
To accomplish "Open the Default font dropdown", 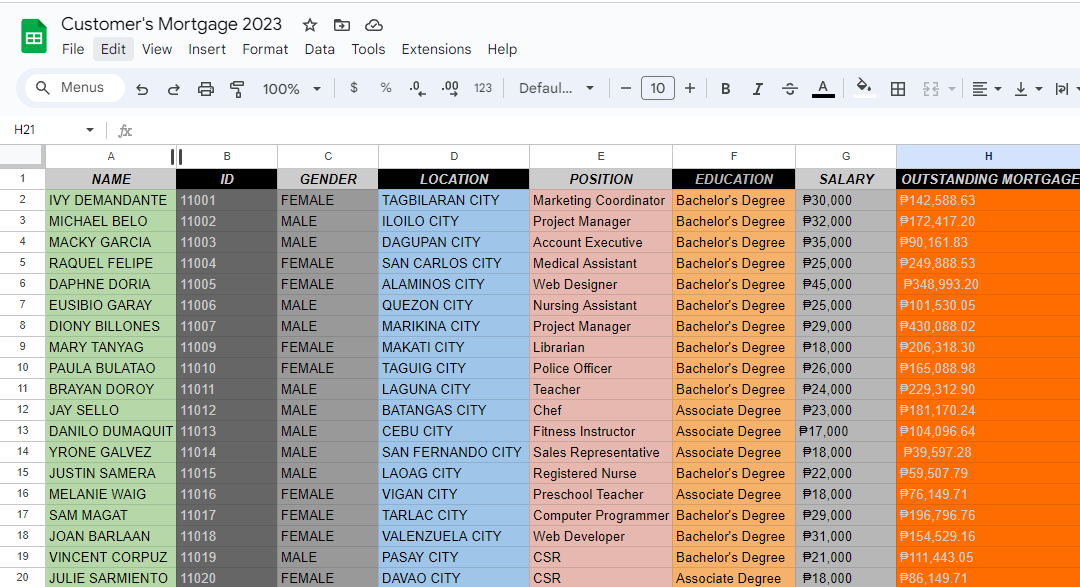I will [556, 88].
